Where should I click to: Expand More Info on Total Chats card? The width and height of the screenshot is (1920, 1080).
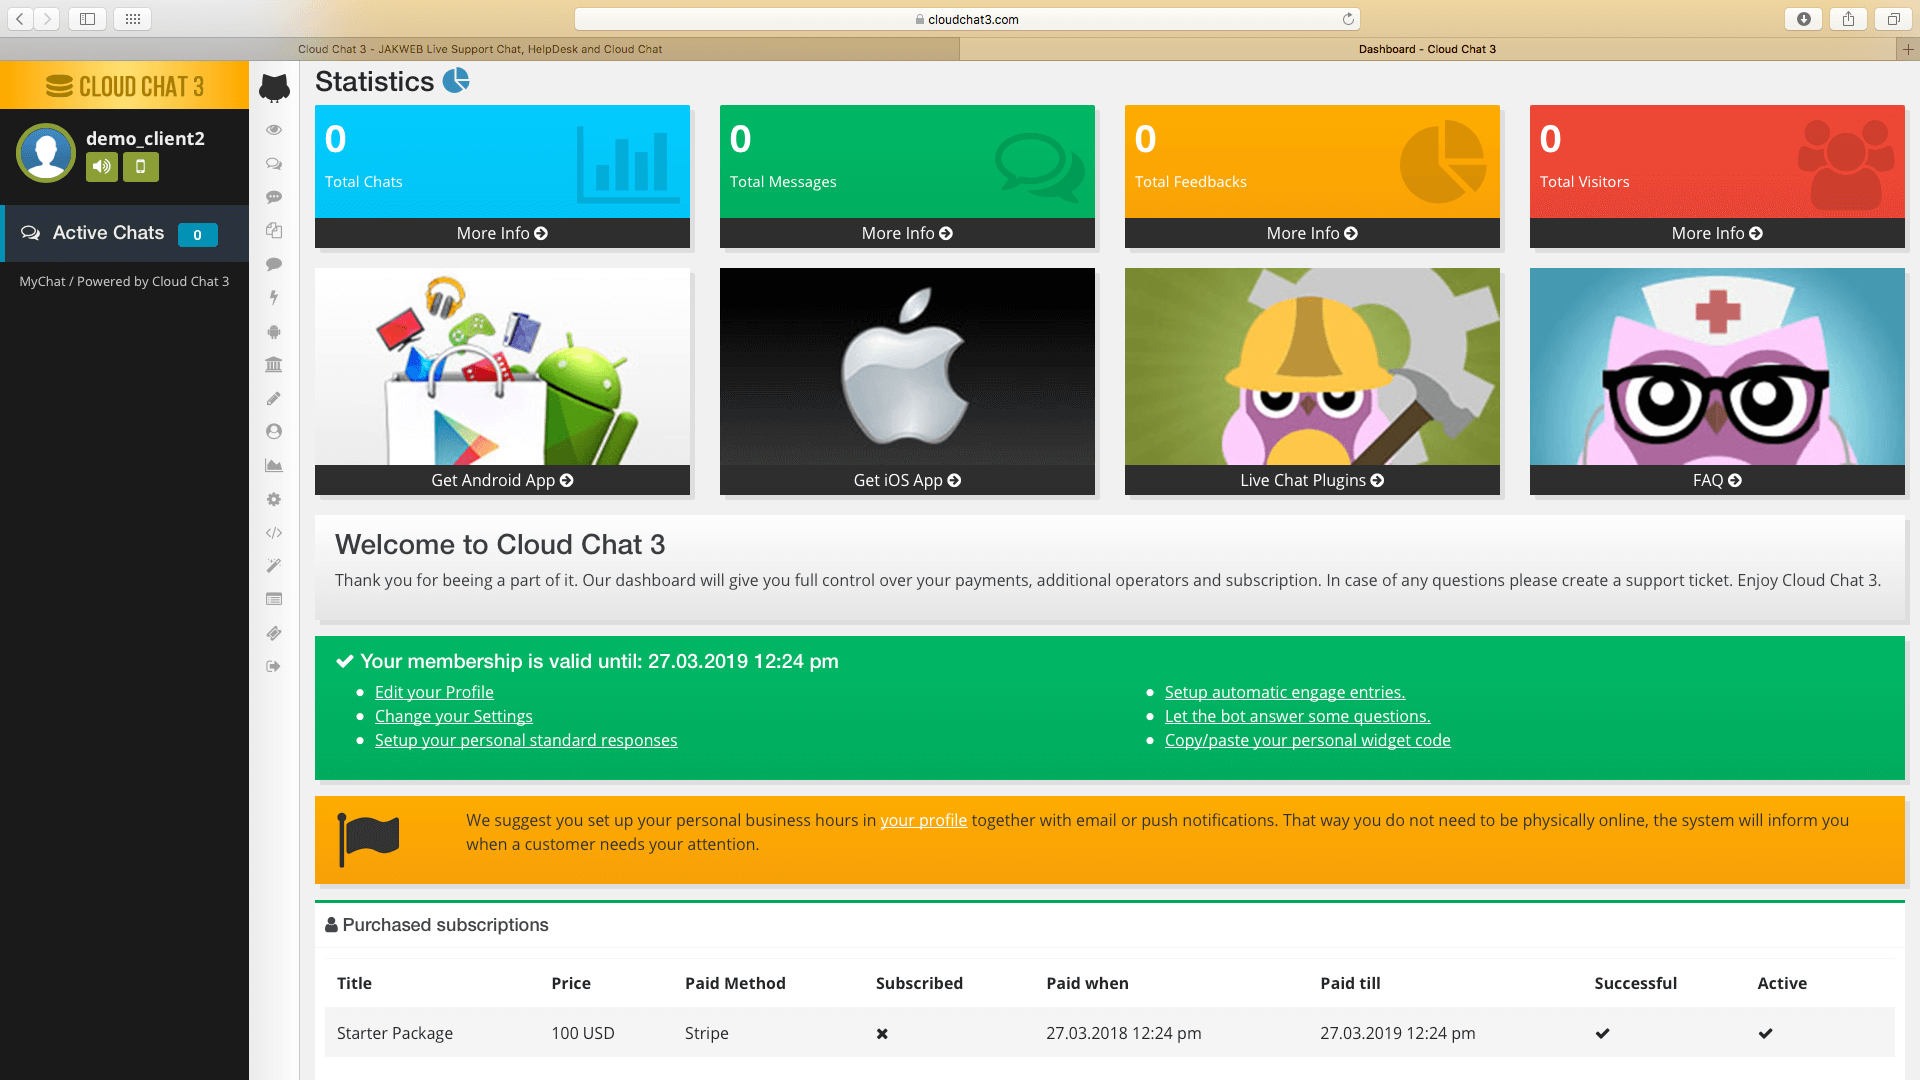[502, 233]
